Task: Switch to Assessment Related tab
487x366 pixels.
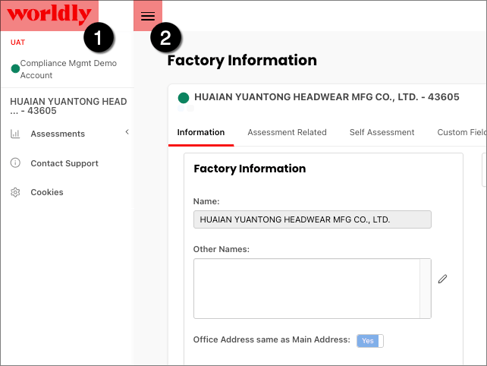Action: 287,132
